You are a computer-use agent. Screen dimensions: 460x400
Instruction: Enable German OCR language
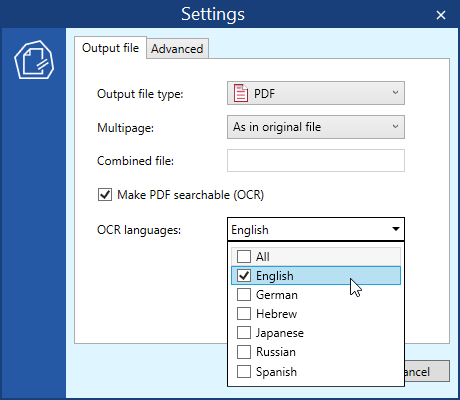(244, 295)
